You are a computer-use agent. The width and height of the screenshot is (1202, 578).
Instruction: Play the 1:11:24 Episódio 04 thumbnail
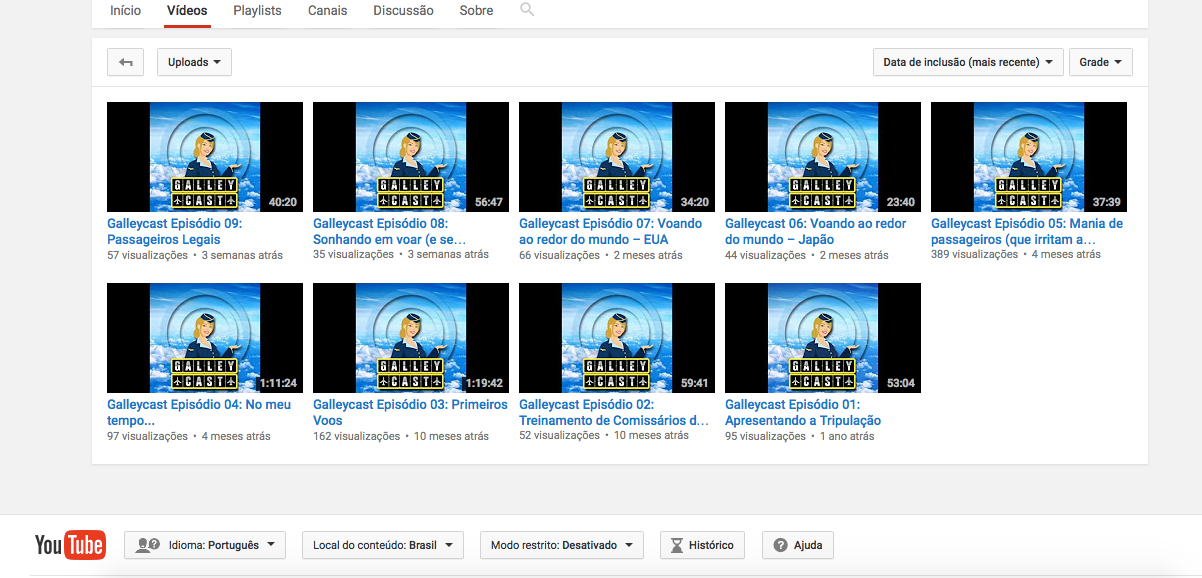205,338
